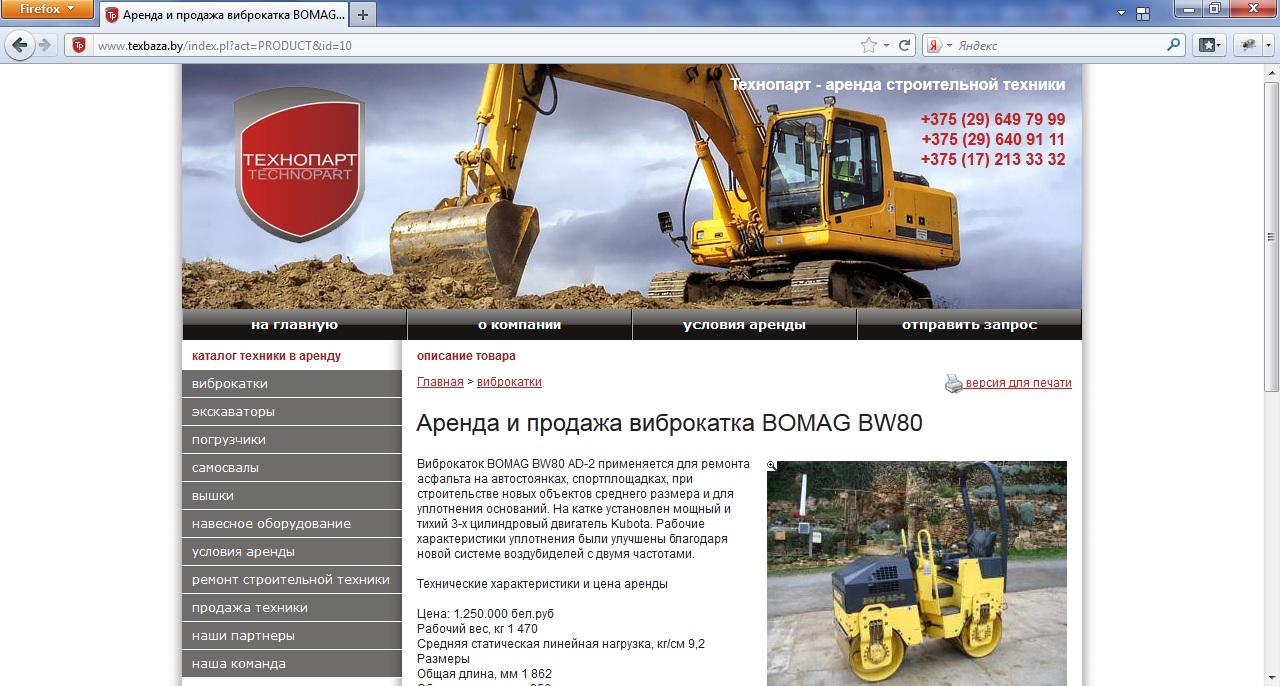Click the 'описание товара' header

[x=466, y=356]
